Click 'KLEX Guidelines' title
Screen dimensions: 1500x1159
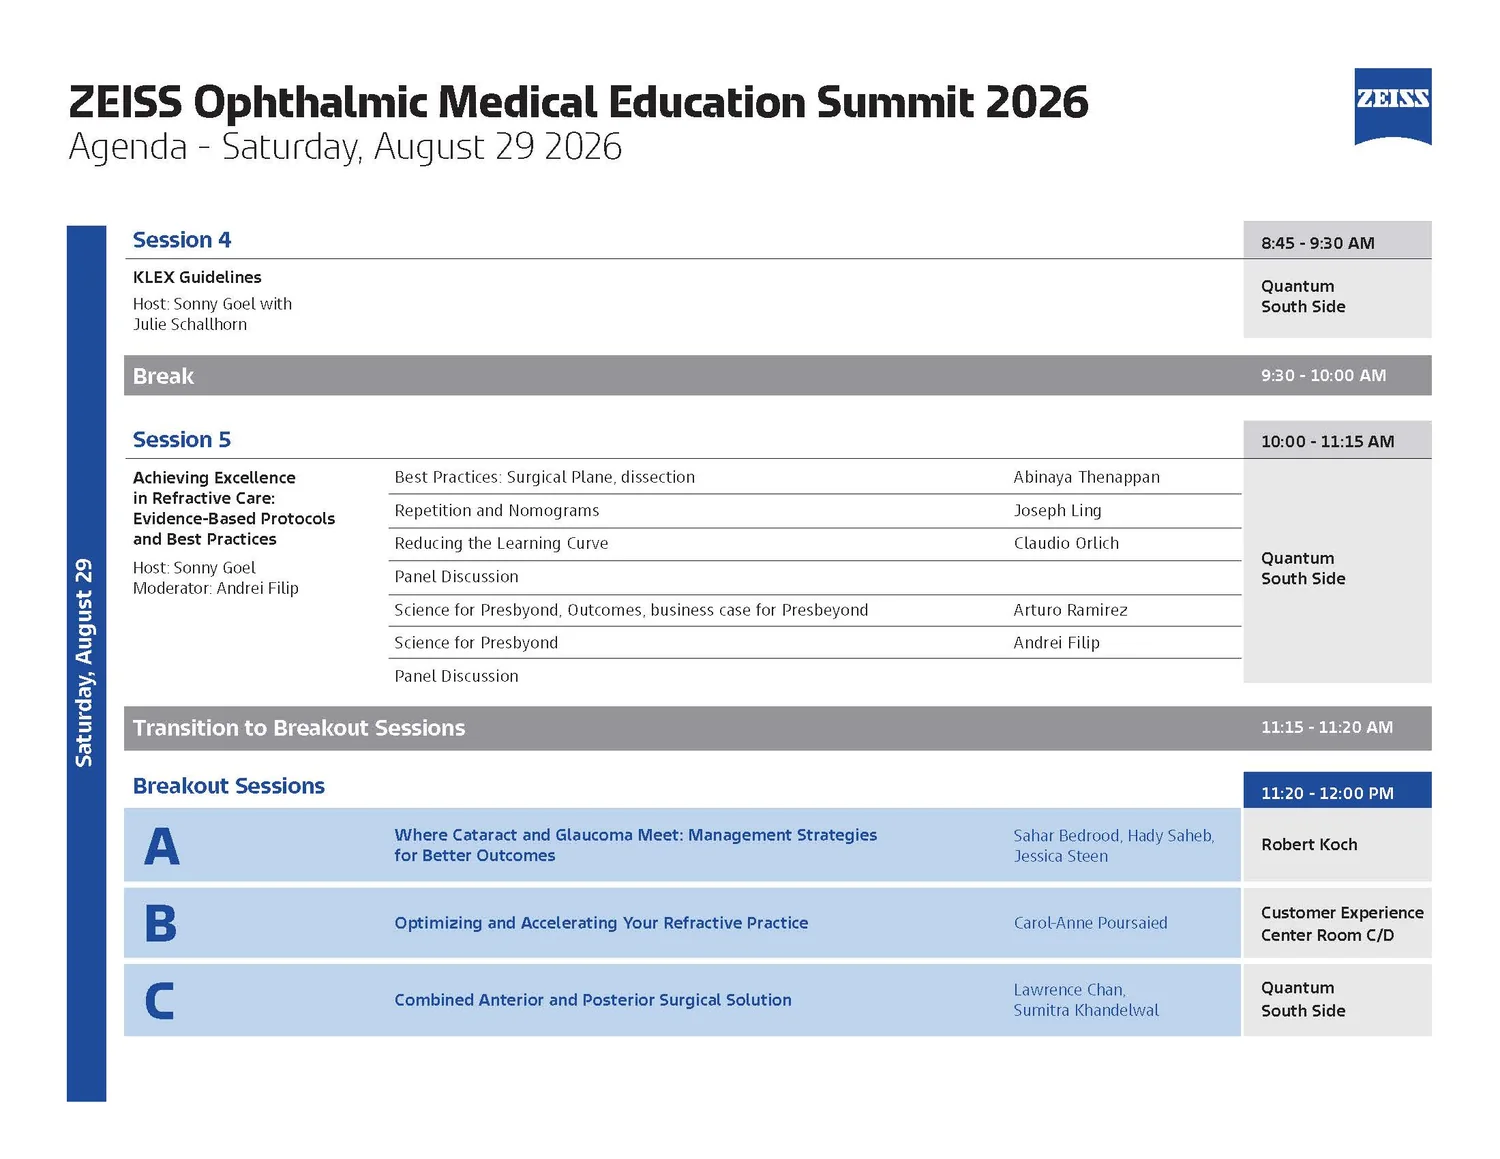click(197, 277)
